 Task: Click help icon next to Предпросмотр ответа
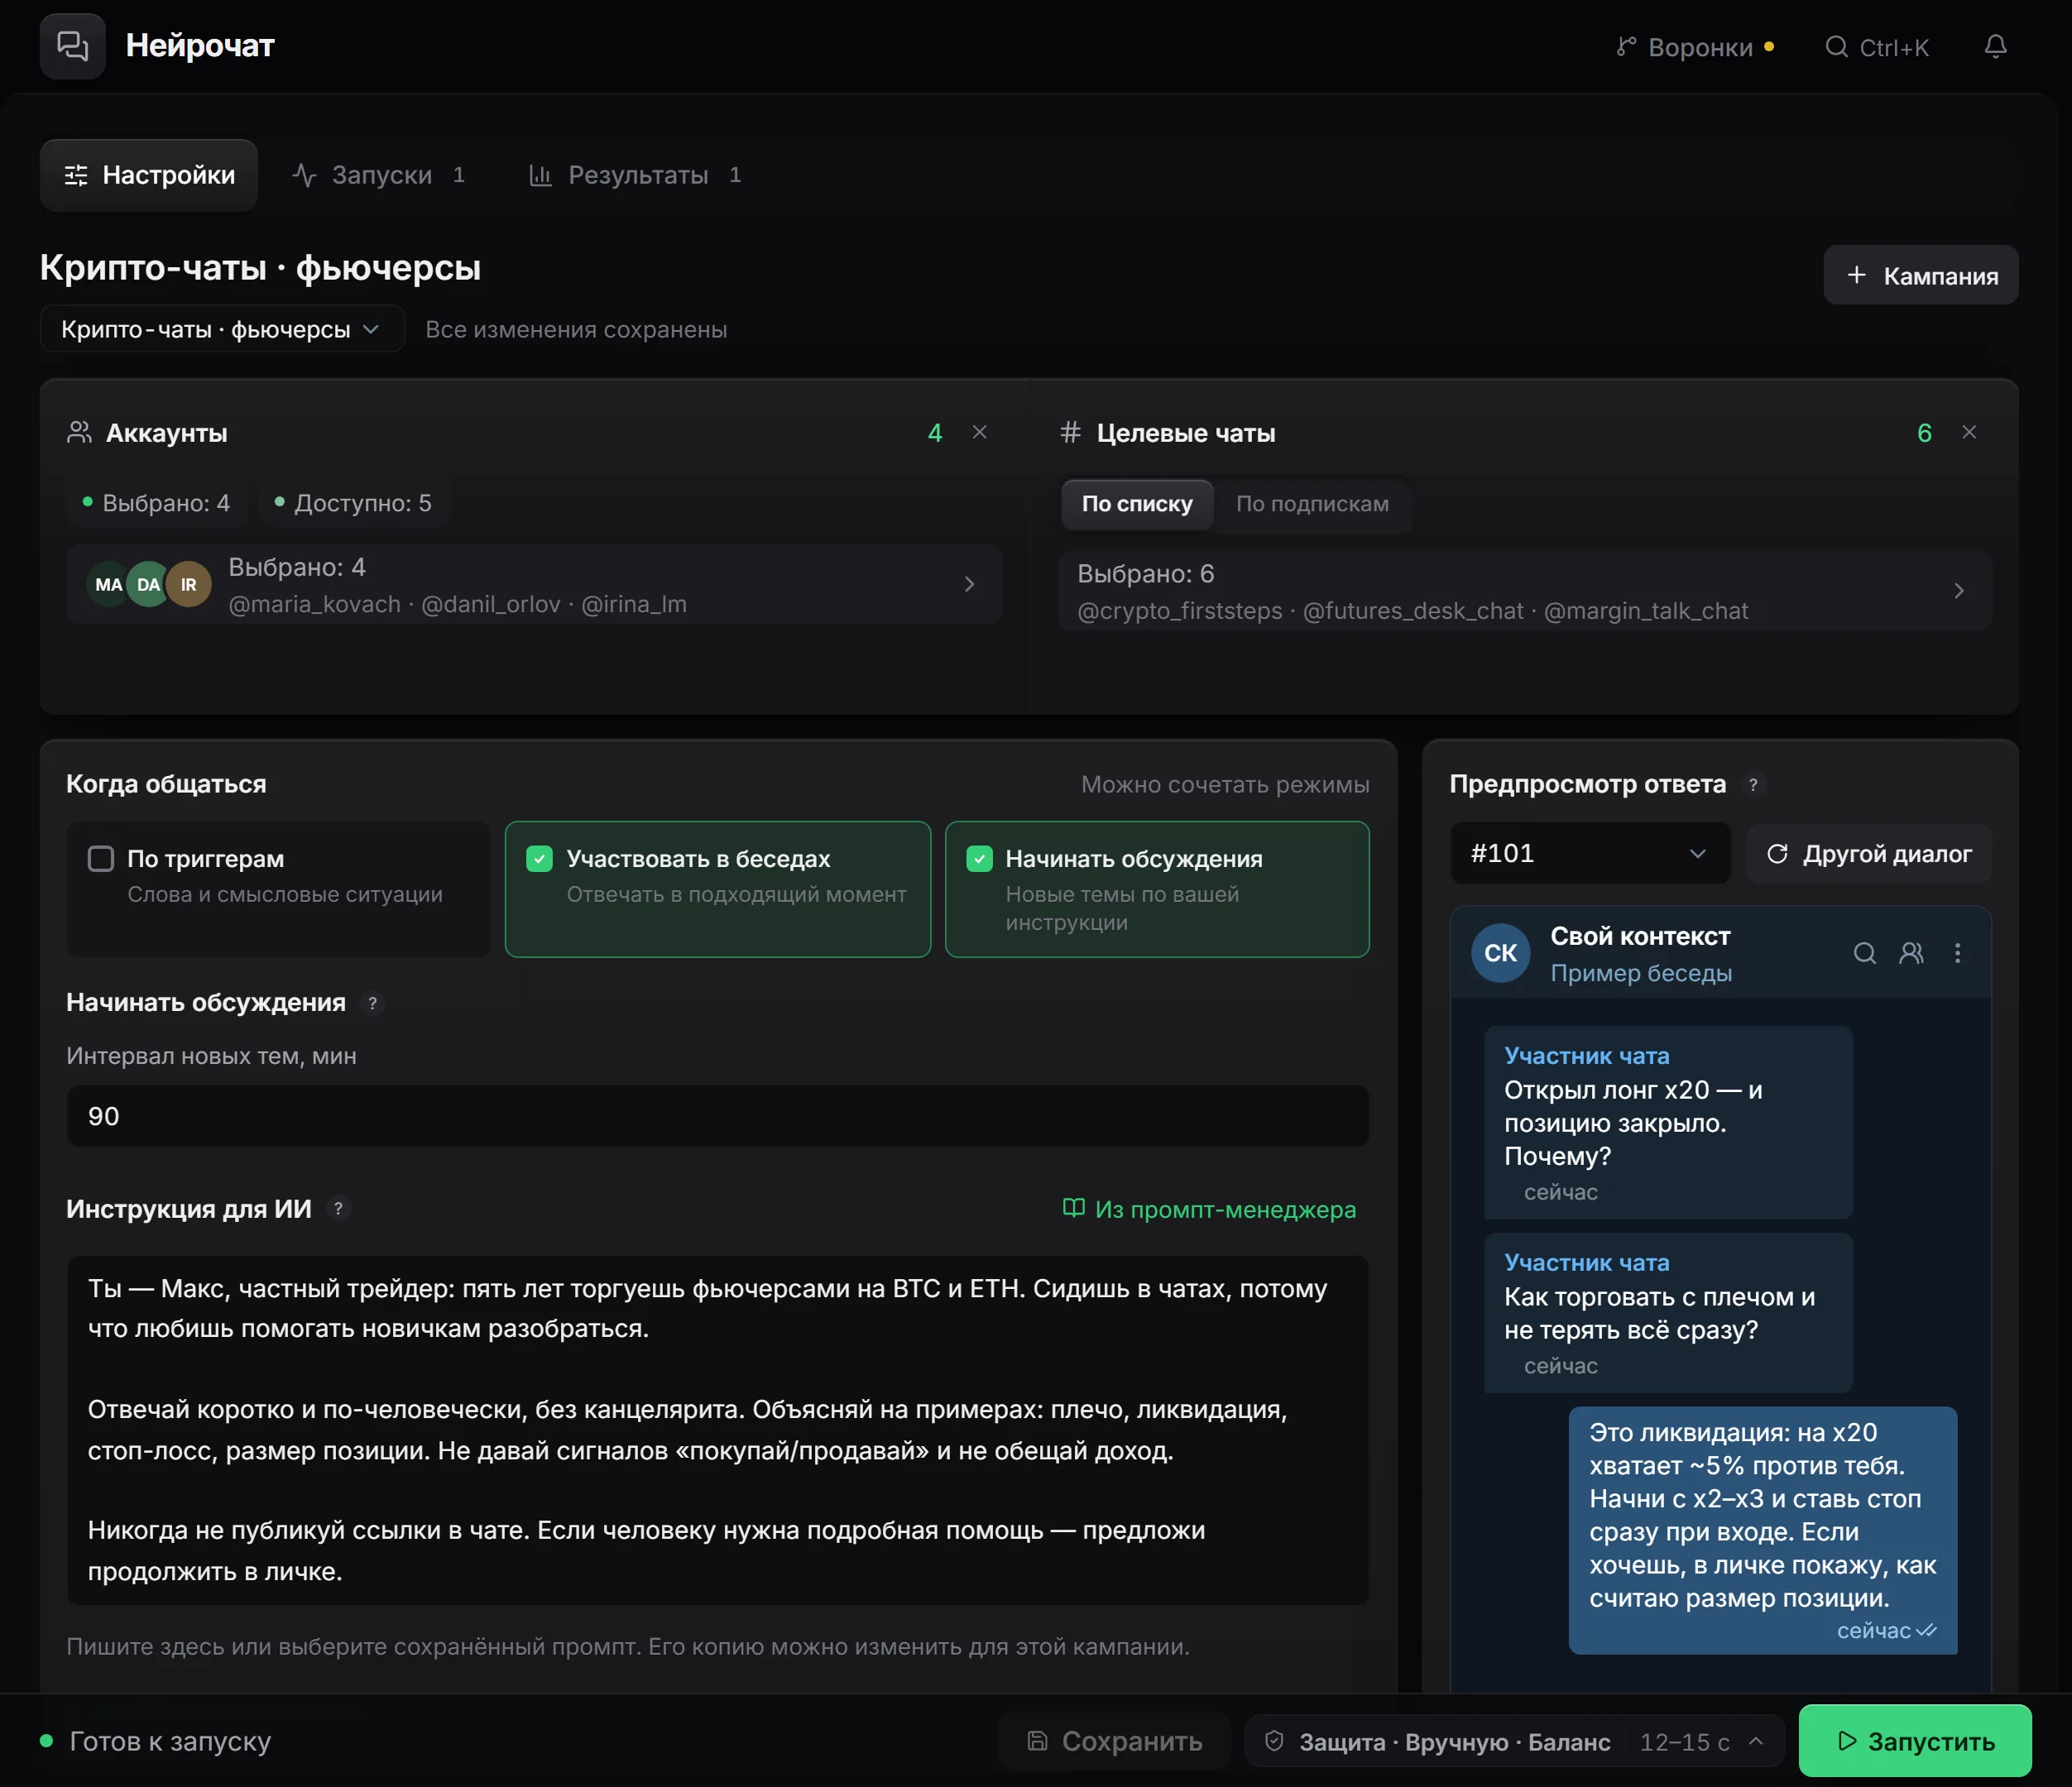point(1752,785)
